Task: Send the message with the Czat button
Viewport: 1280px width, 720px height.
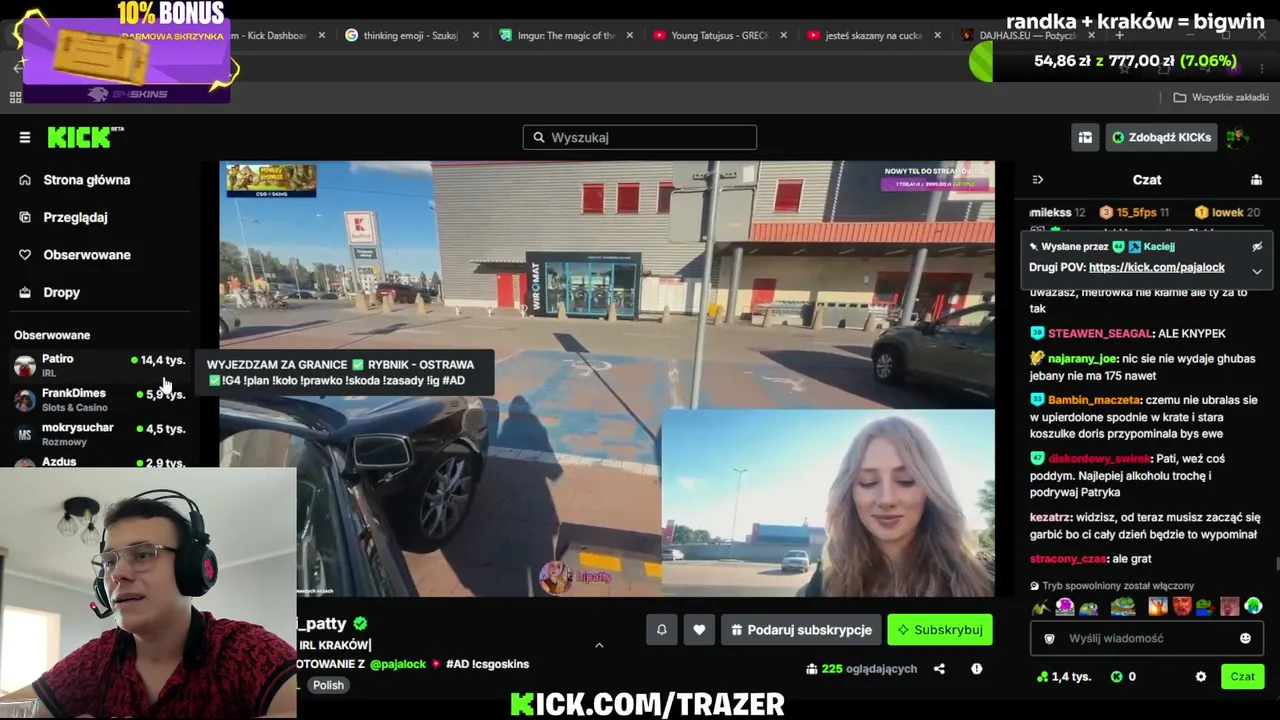Action: (x=1243, y=677)
